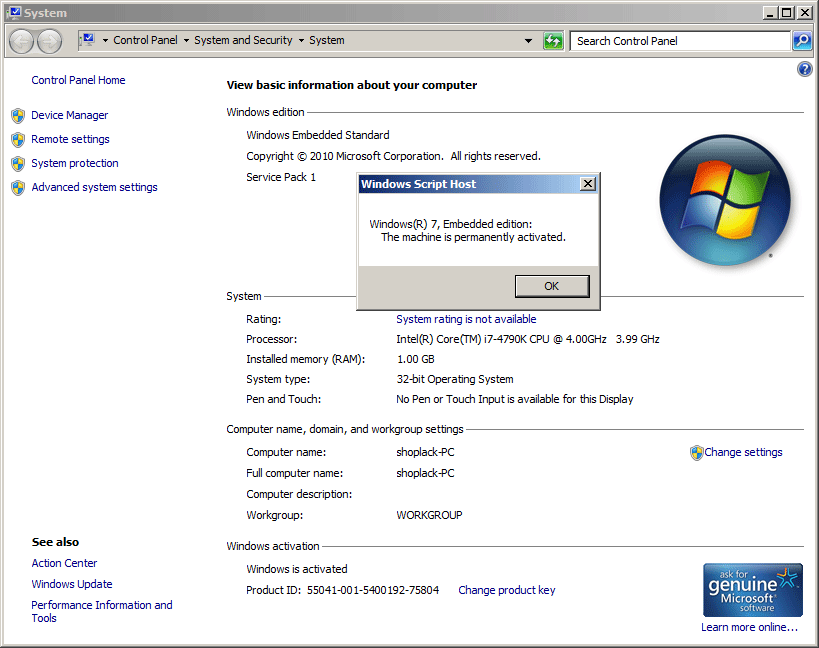Close the Windows Script Host dialog
This screenshot has height=648, width=819.
588,184
